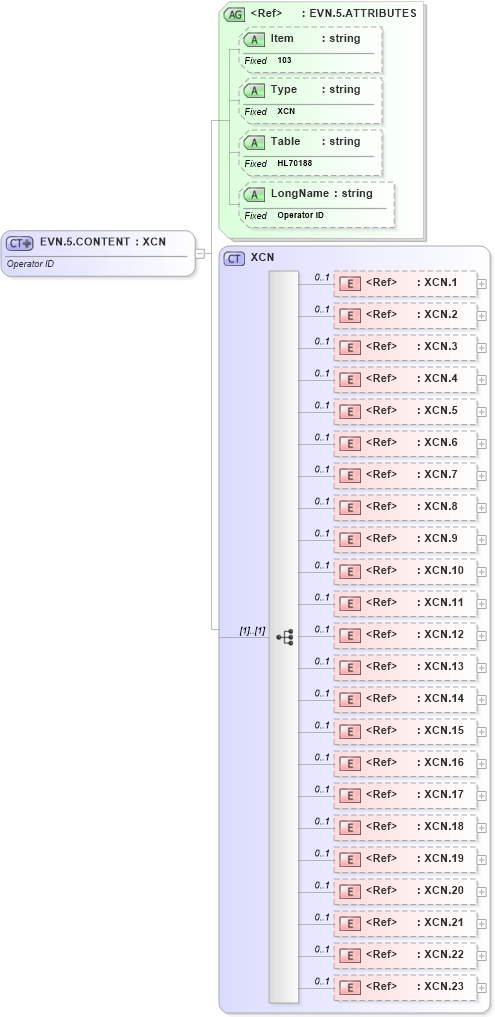Click the A icon beside Type attribute
Screen dimensions: 495x1017
(255, 90)
